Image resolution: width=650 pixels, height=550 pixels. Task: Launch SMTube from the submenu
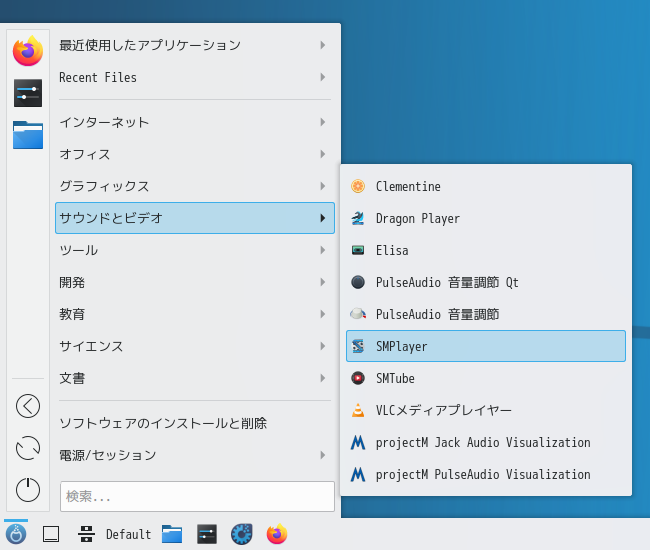pos(486,378)
